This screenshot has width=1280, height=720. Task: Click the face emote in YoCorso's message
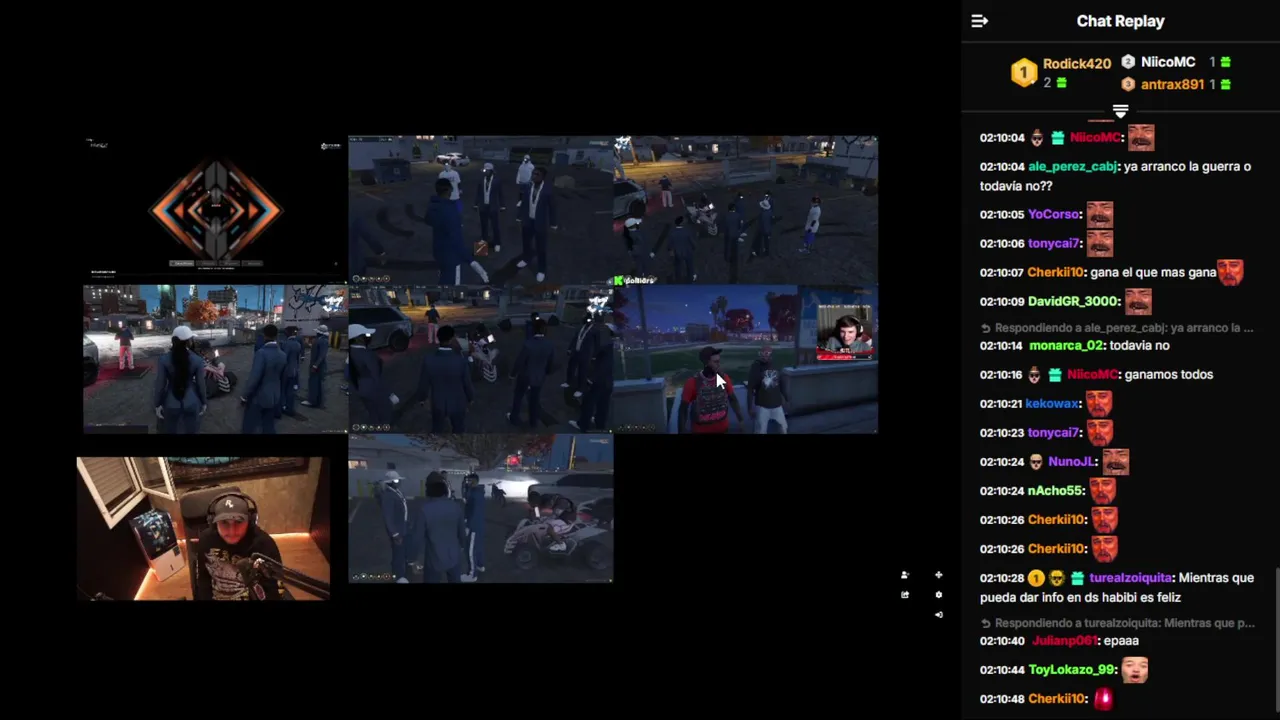1100,215
